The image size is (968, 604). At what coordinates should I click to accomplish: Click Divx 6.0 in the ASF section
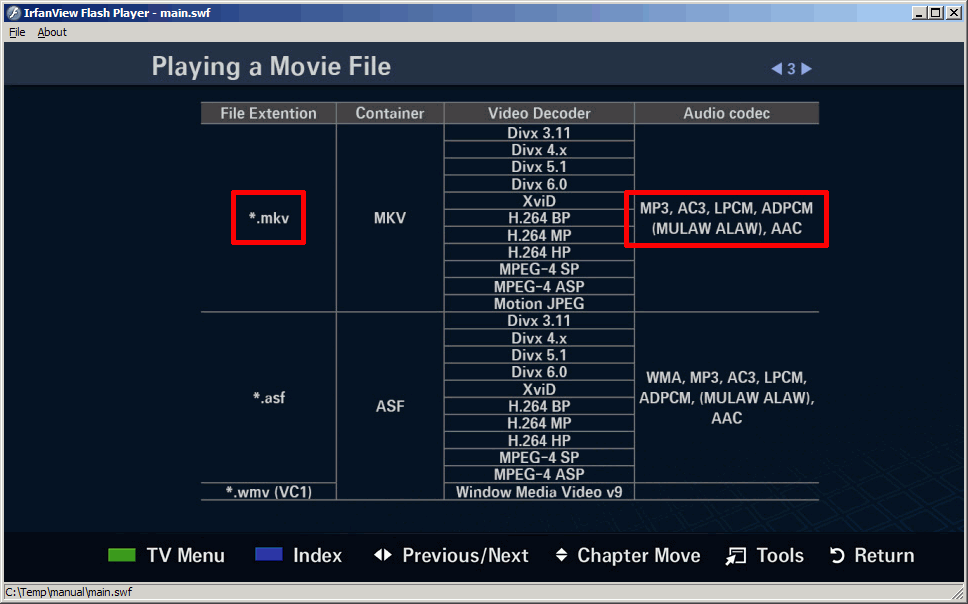(539, 372)
